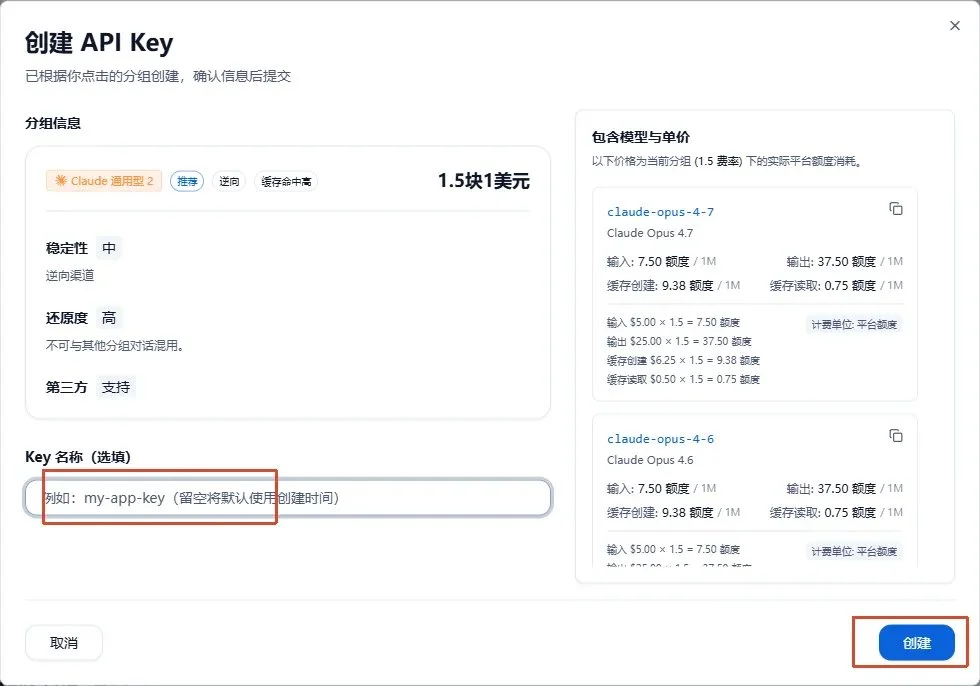Close the 创建 API Key dialog
The width and height of the screenshot is (980, 686).
954,26
